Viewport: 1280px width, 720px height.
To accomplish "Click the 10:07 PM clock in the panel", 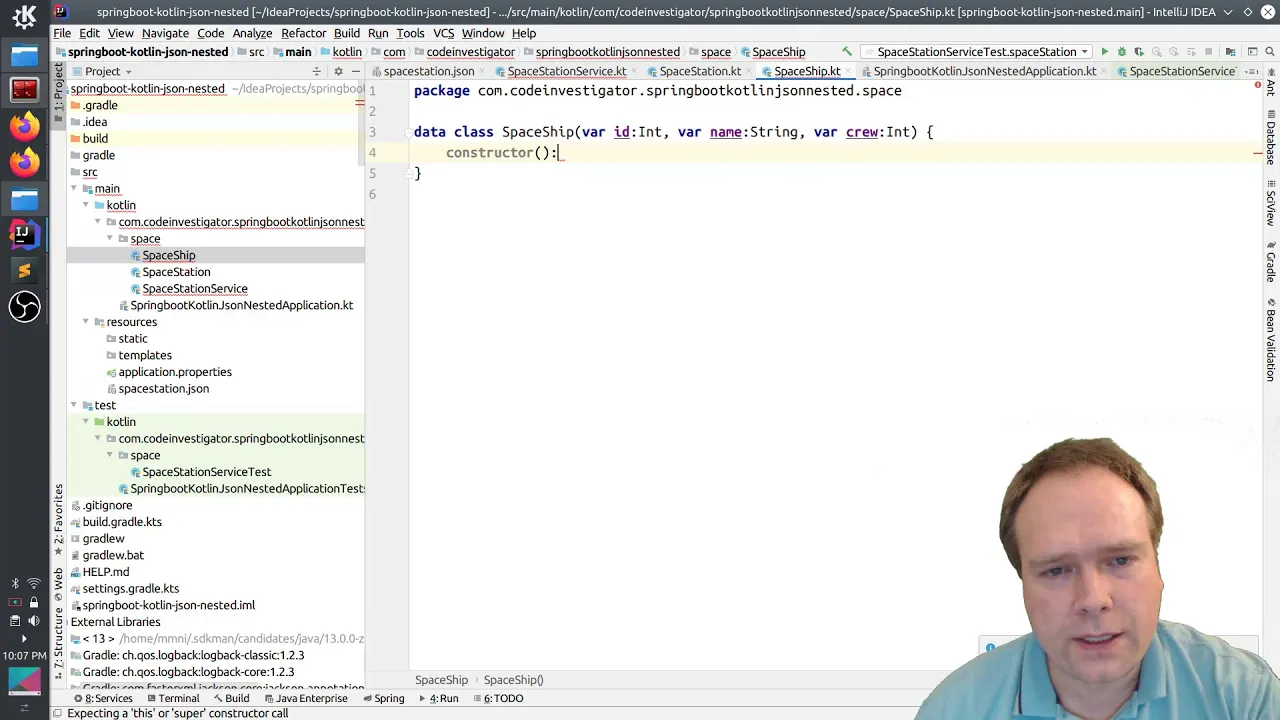I will 24,656.
